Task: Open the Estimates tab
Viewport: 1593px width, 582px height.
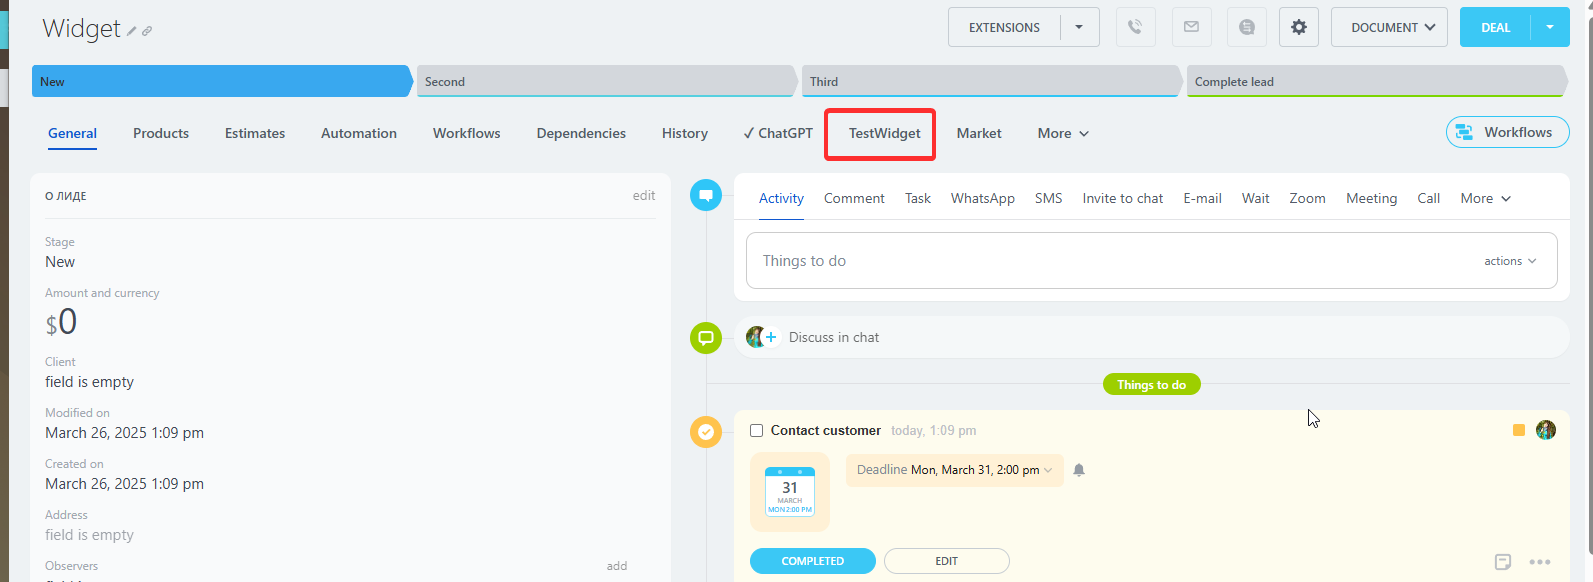Action: [x=255, y=133]
